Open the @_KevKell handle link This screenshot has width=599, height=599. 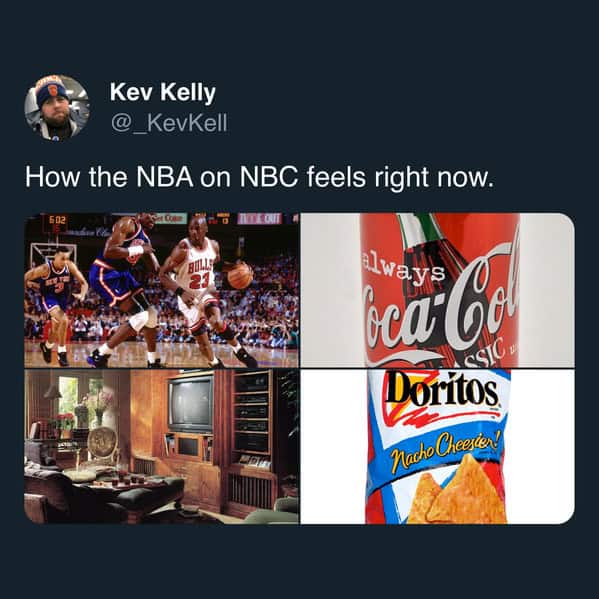[x=169, y=123]
